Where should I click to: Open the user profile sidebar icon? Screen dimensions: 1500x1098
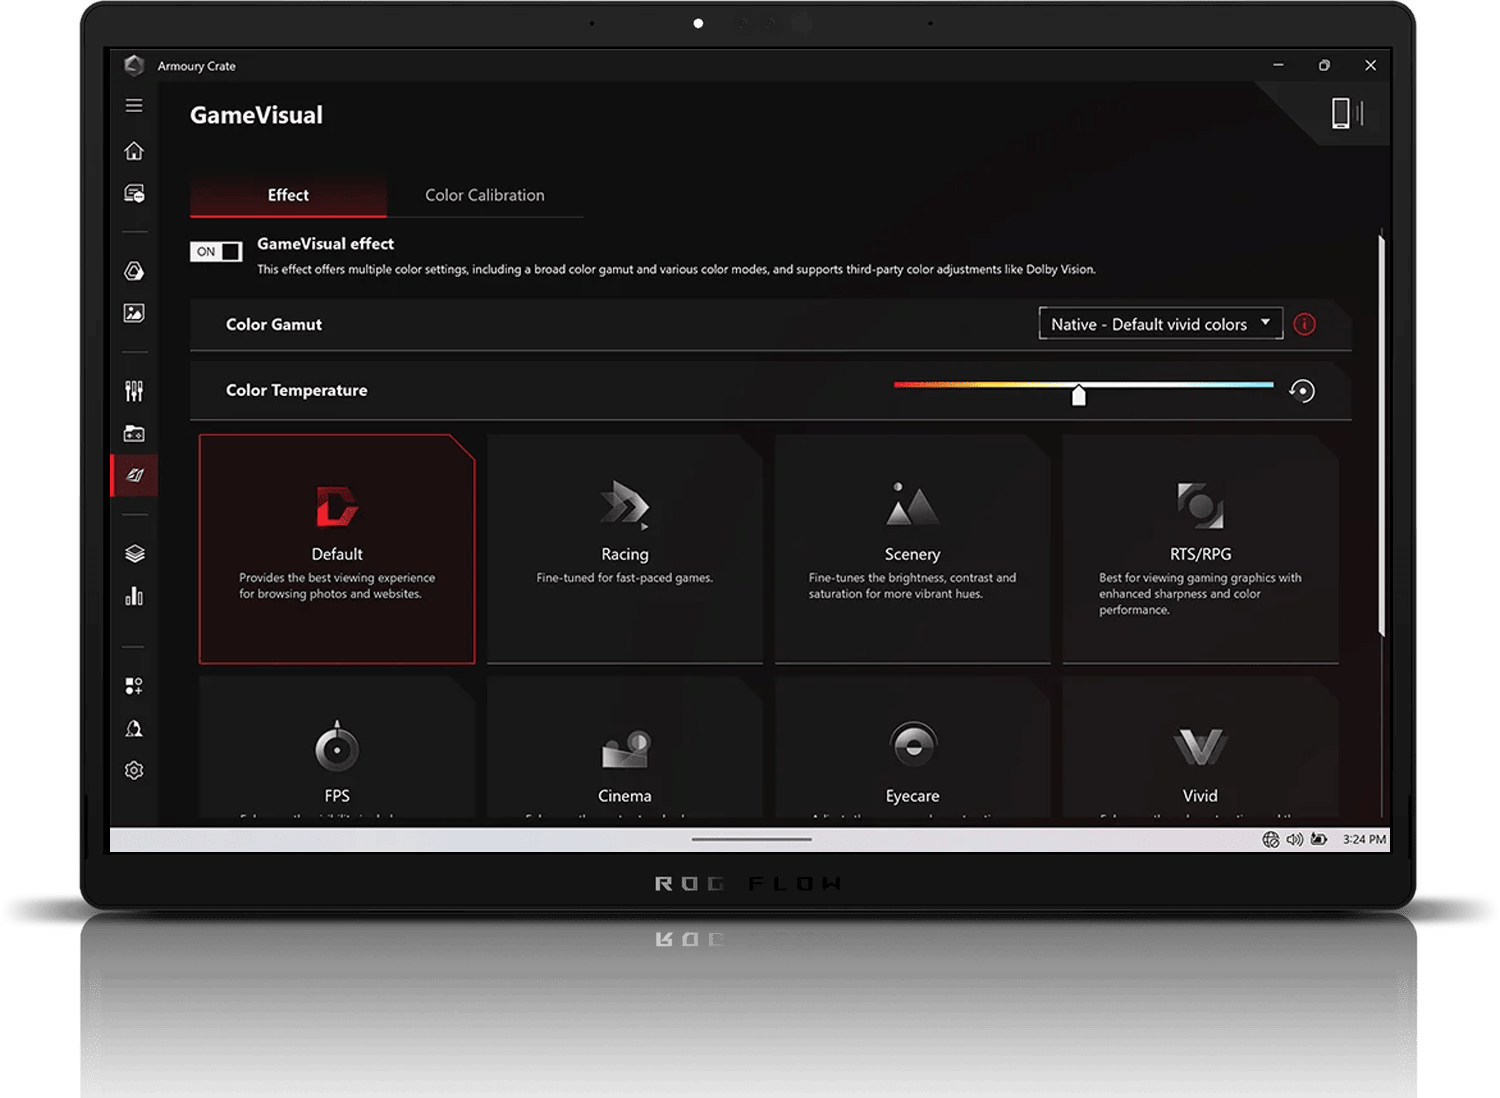pos(134,728)
